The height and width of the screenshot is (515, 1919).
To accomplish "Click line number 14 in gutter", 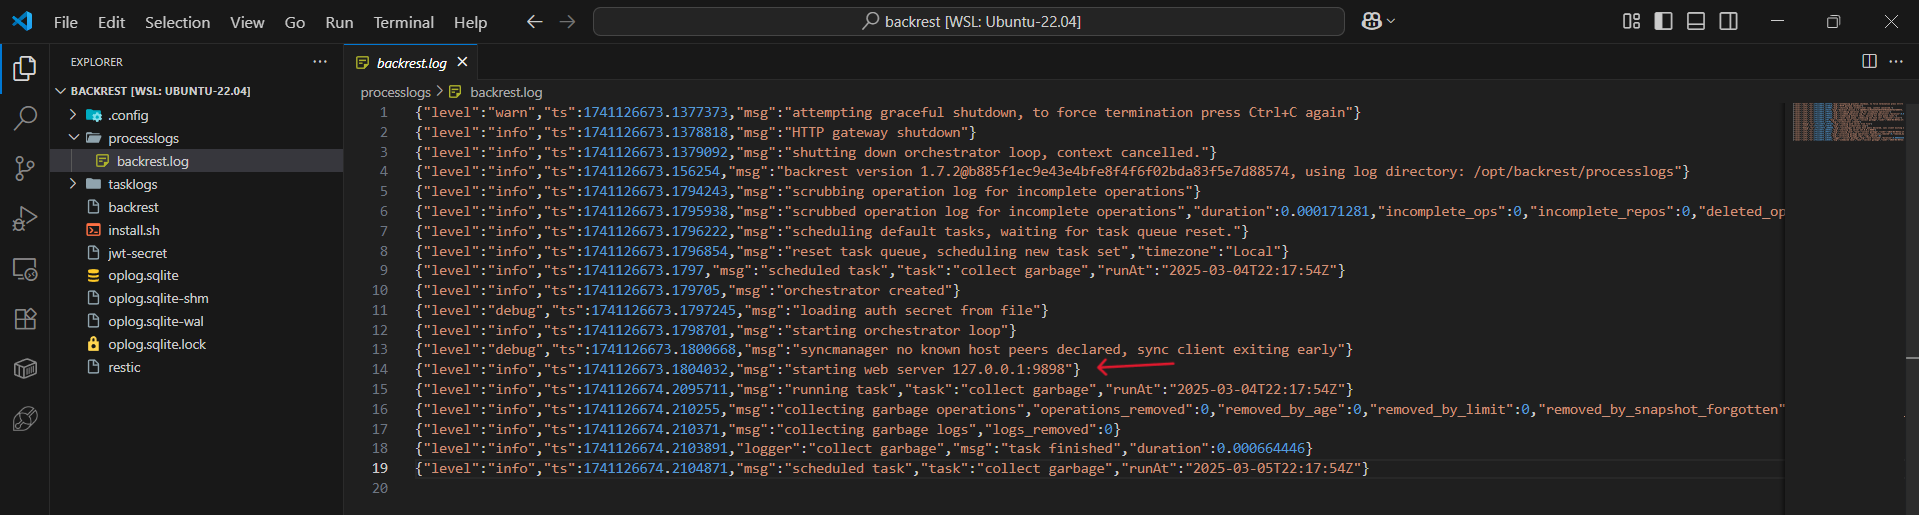I will tap(380, 369).
